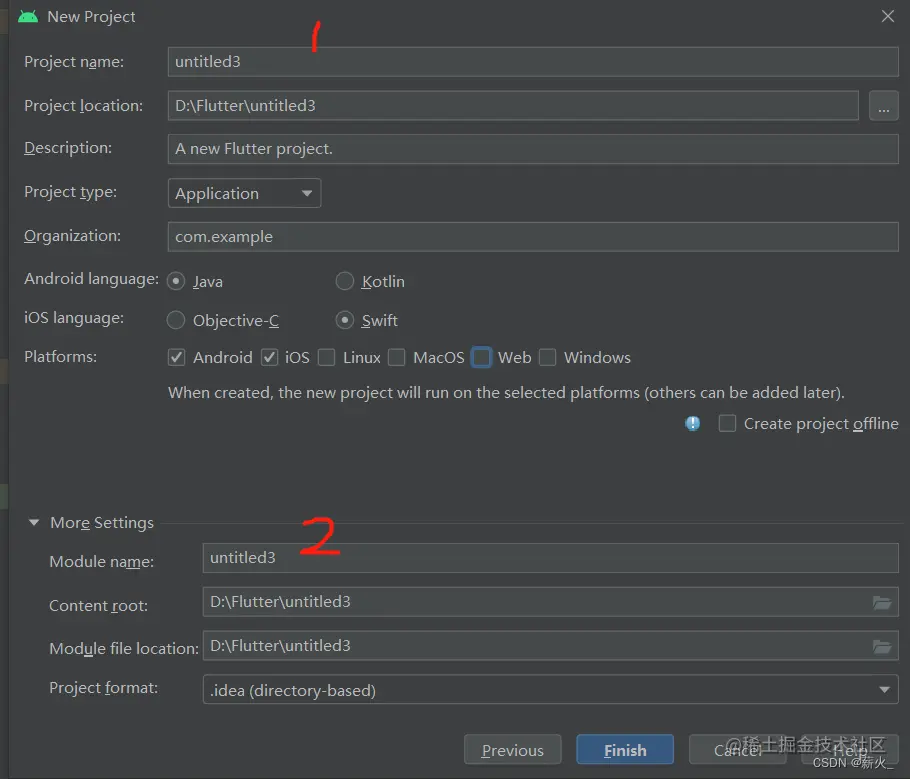The height and width of the screenshot is (779, 910).
Task: Select Java as the Android language
Action: click(x=176, y=282)
